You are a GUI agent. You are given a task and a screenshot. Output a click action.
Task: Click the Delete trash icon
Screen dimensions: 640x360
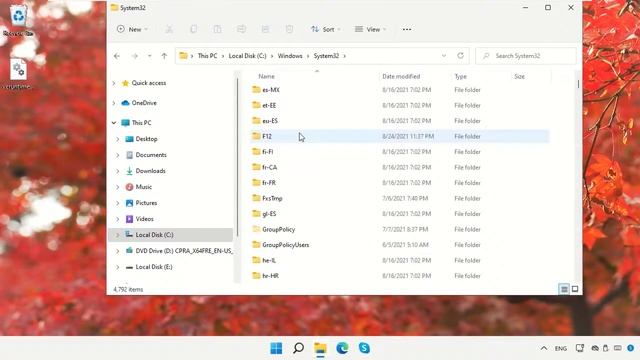(289, 29)
